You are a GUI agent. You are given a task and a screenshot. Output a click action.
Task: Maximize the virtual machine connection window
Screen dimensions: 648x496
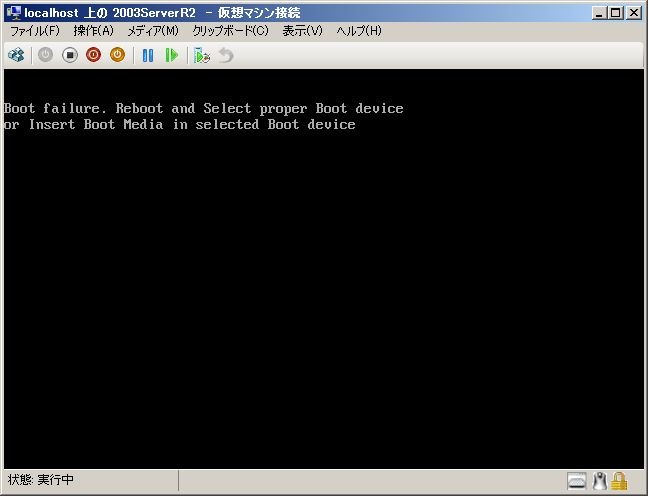[x=616, y=13]
